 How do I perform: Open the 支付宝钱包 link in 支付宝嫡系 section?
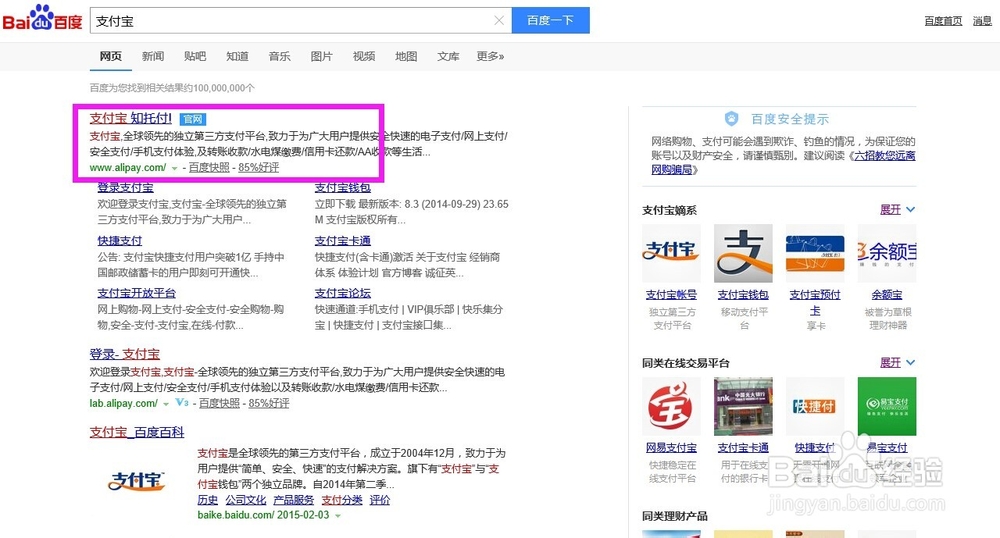[743, 294]
